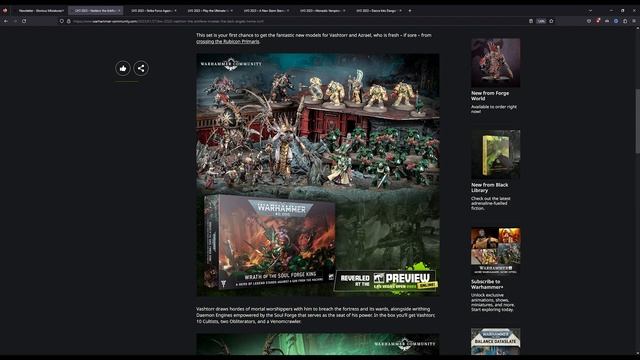Open the Balance Dataslate sidebar thumbnail

[x=496, y=341]
